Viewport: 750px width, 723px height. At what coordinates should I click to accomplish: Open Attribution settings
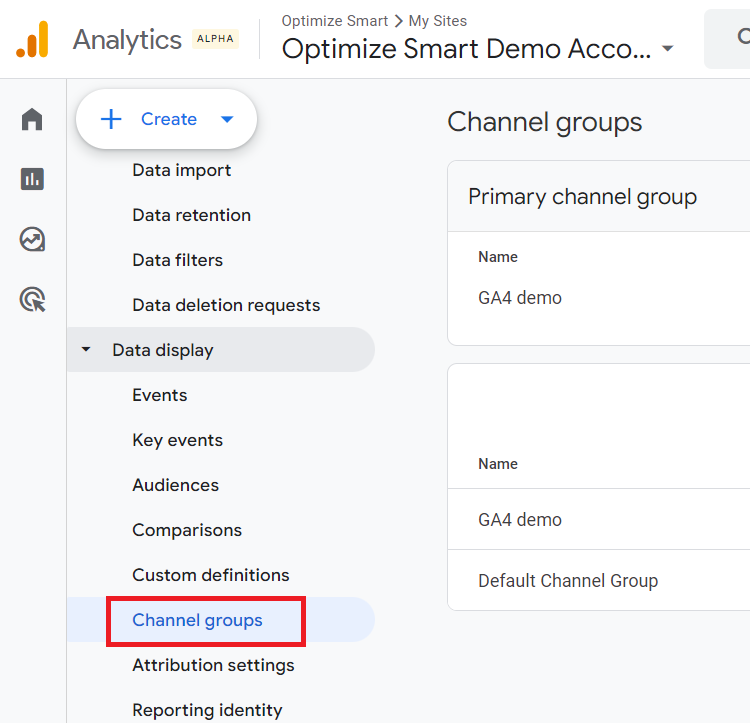click(213, 665)
